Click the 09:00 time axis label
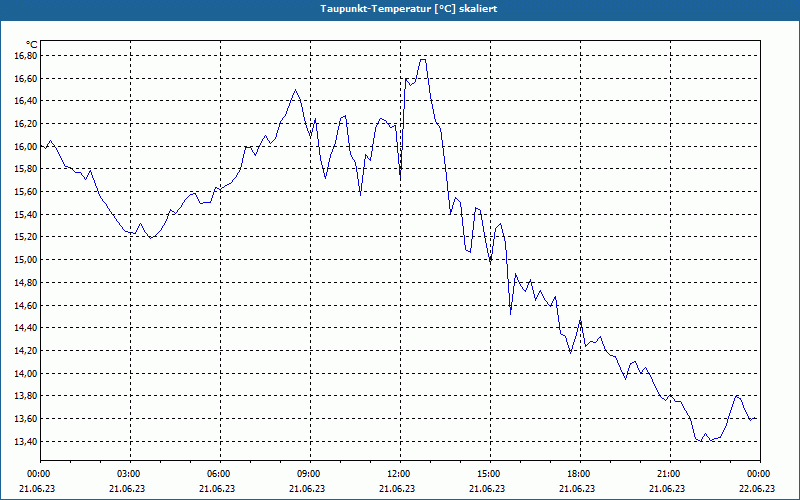Screen dimensions: 800x500 [x=310, y=474]
